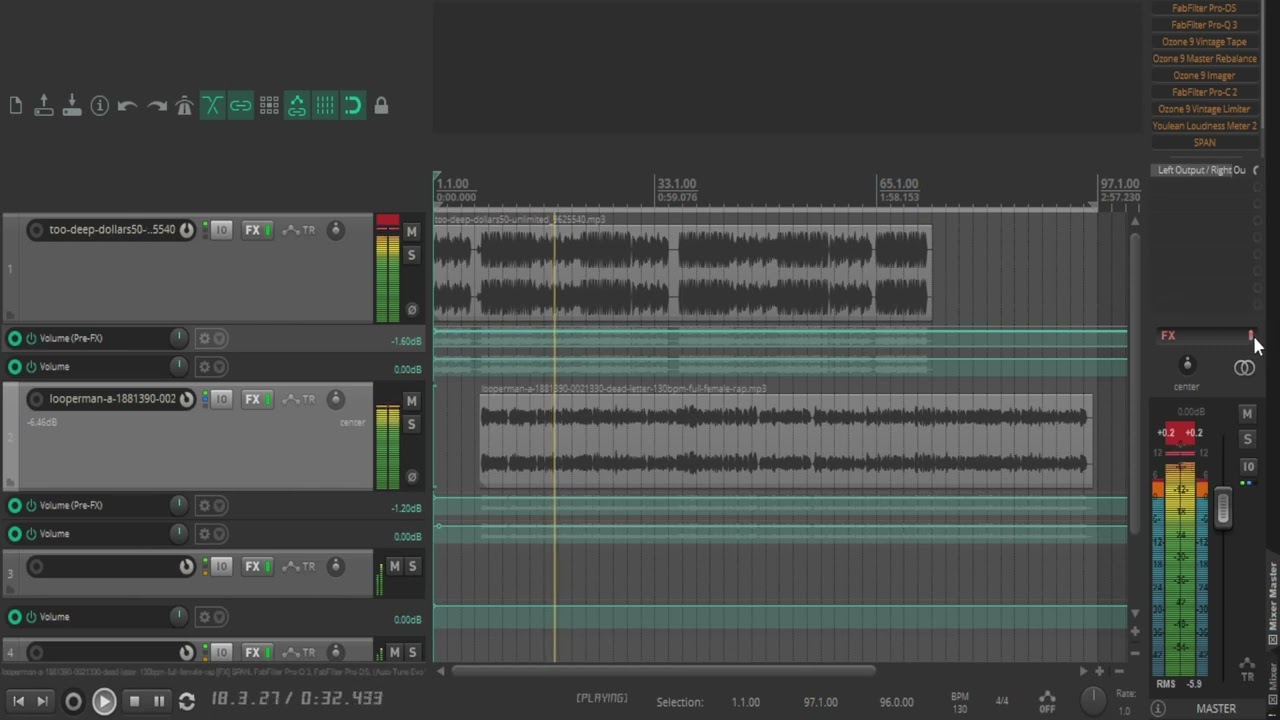Go to start of project

(18, 701)
